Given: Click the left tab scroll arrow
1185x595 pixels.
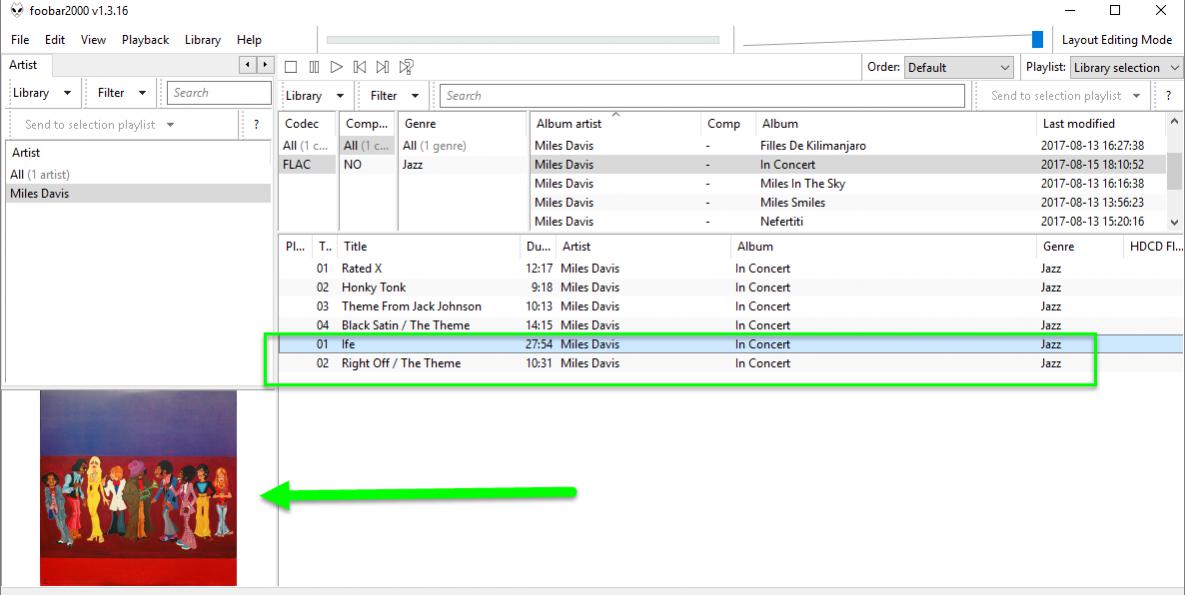Looking at the screenshot, I should coord(248,65).
